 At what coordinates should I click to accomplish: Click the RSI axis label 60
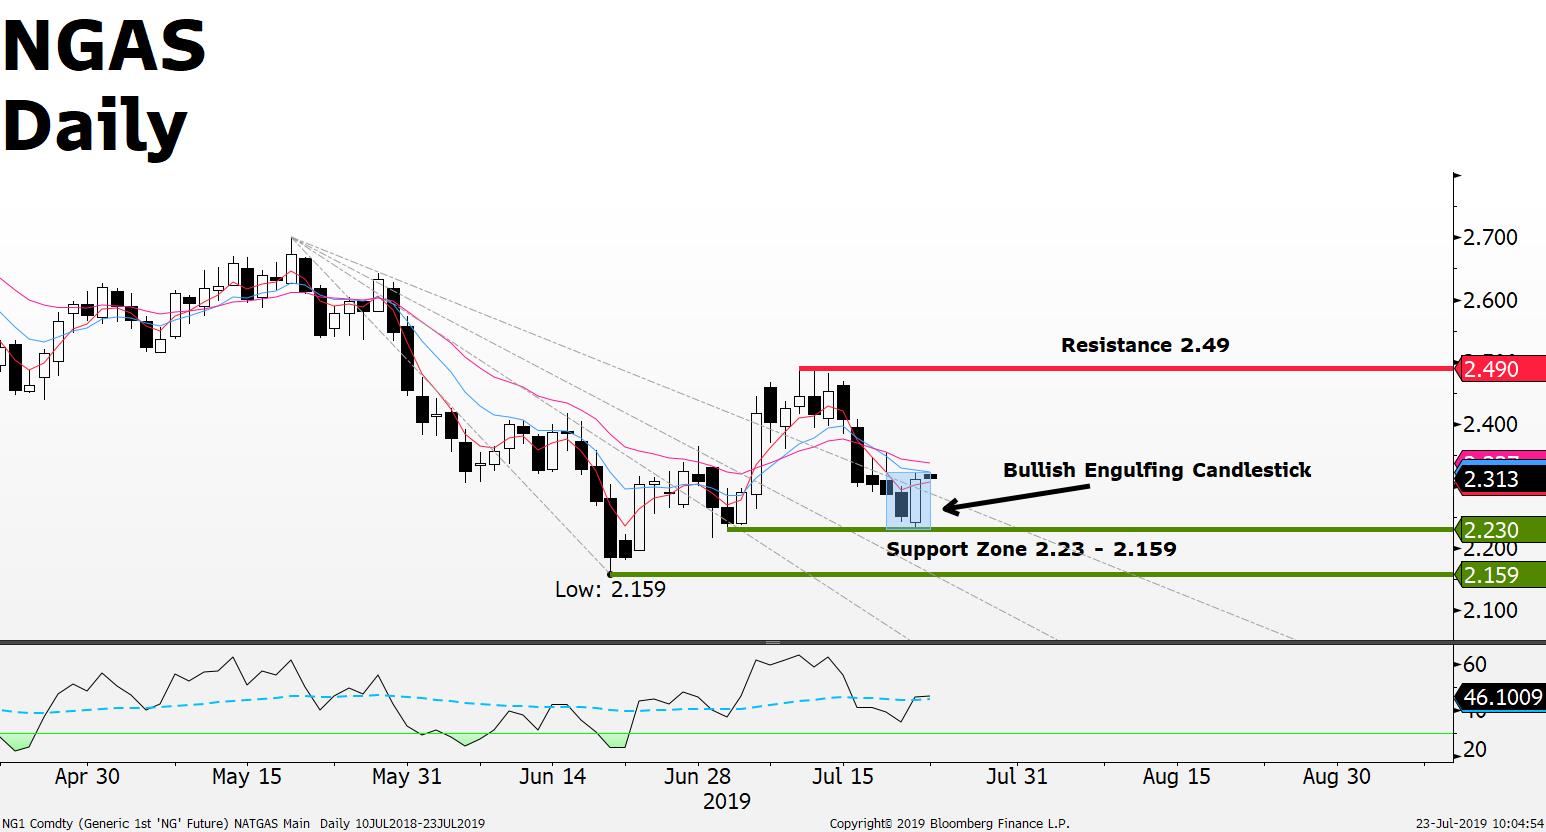(1475, 664)
